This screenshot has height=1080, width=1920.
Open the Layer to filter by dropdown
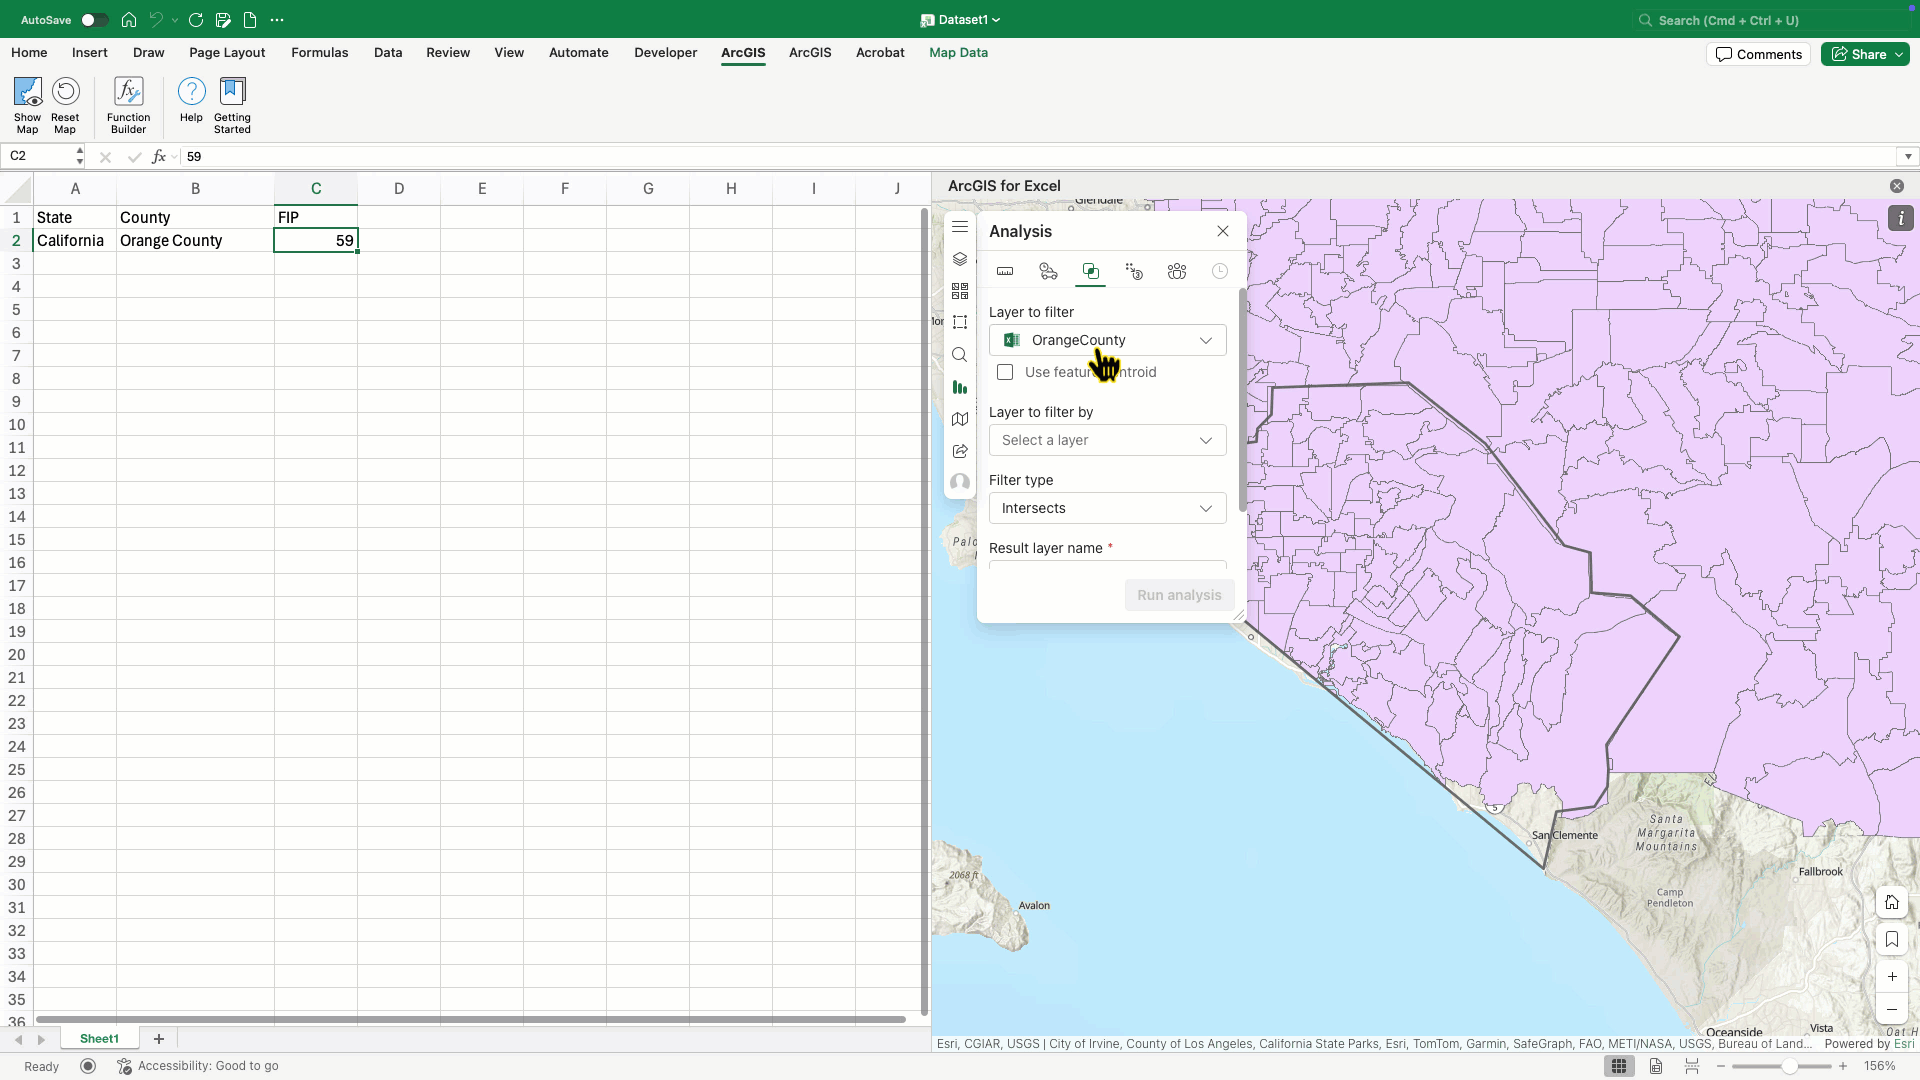(x=1107, y=440)
